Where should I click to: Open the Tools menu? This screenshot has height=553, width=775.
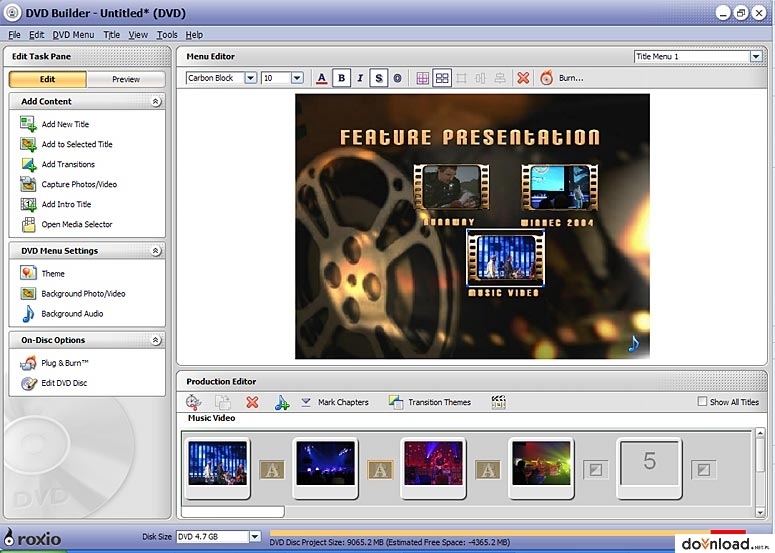[167, 35]
